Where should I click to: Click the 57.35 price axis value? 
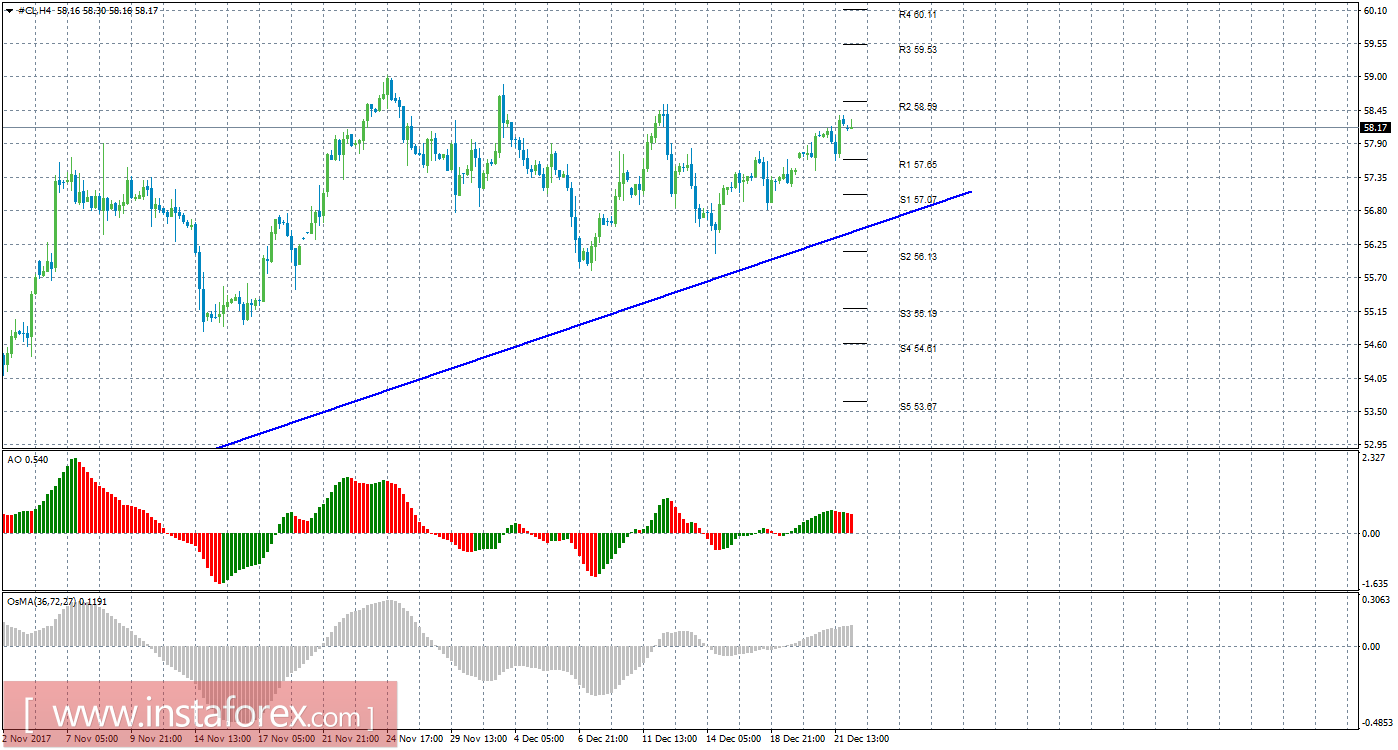[1374, 177]
